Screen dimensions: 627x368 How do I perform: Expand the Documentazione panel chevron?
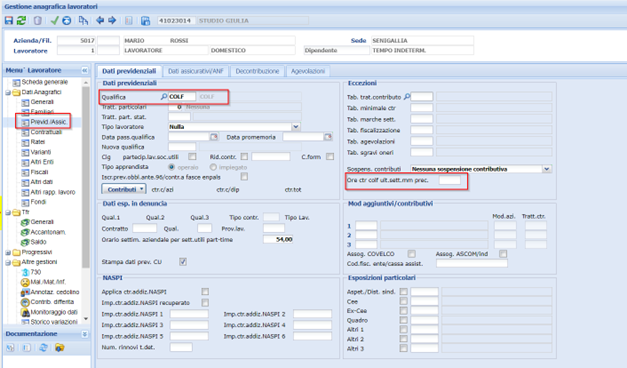[x=85, y=334]
